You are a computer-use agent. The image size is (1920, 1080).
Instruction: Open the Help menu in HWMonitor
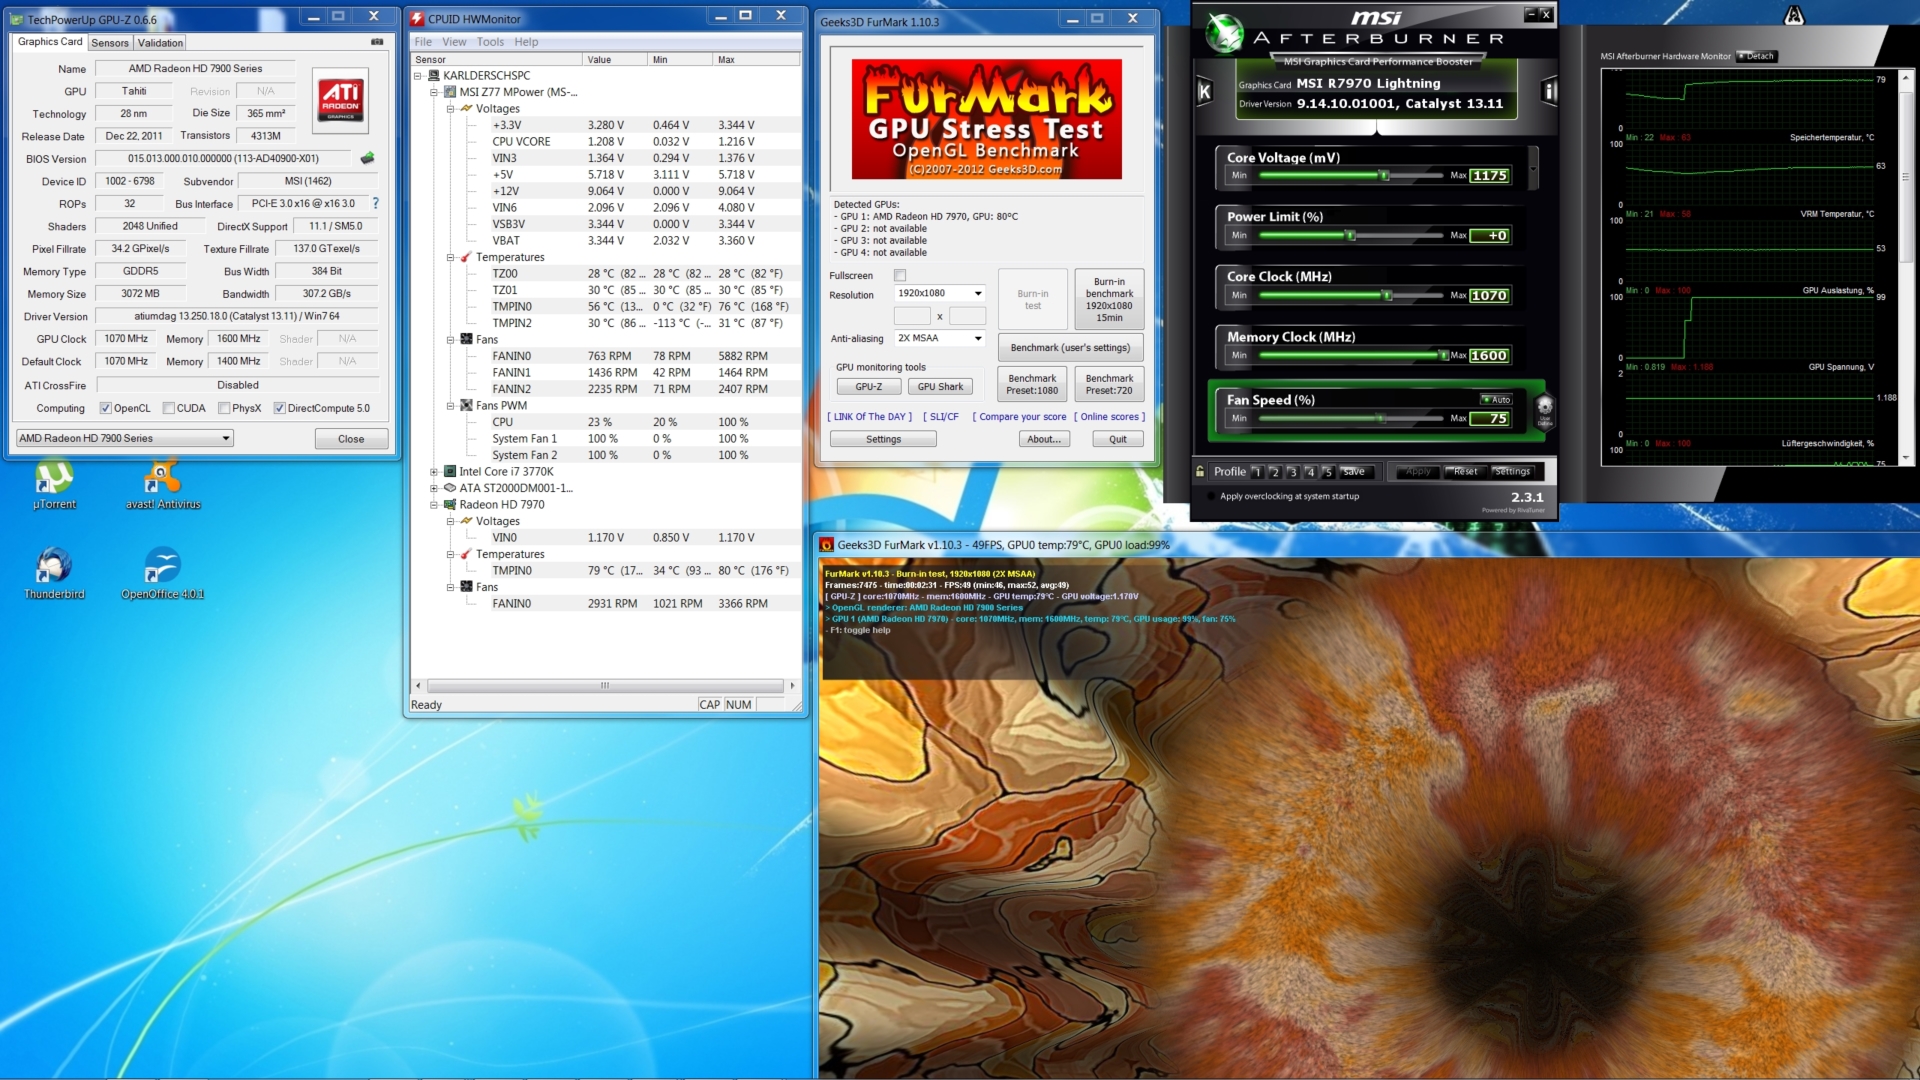[x=526, y=42]
